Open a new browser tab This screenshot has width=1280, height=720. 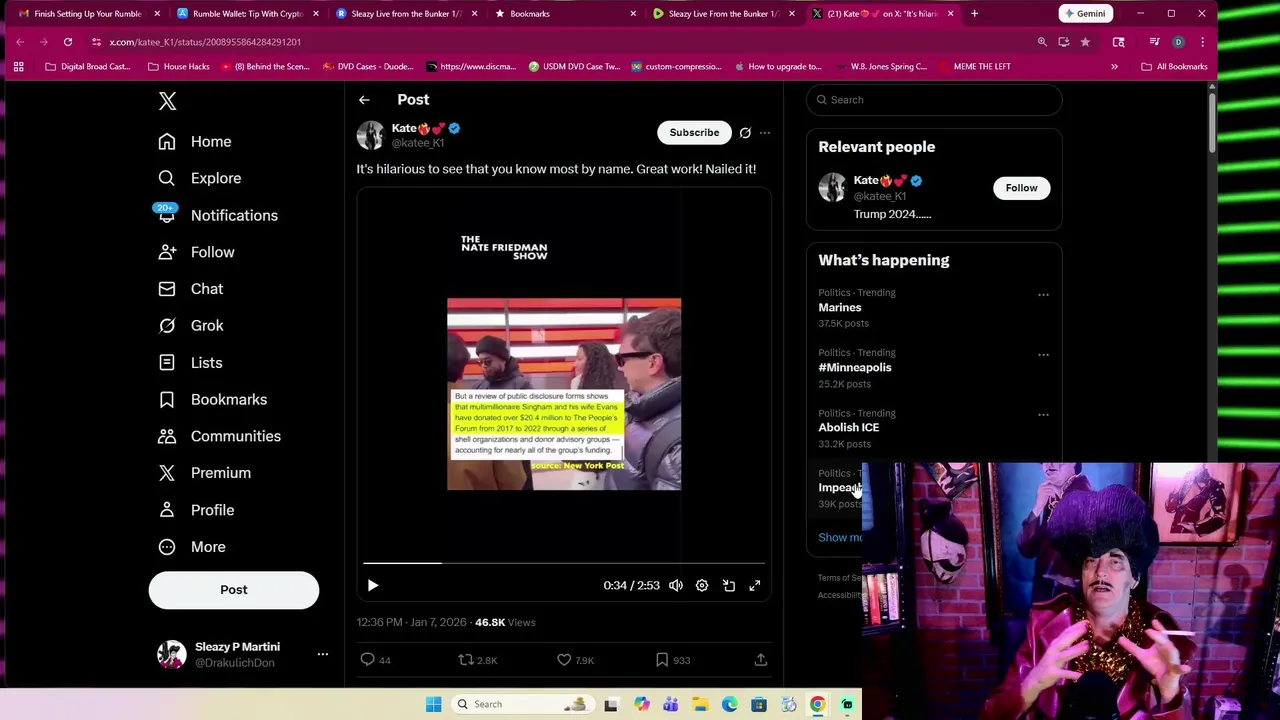click(x=974, y=14)
